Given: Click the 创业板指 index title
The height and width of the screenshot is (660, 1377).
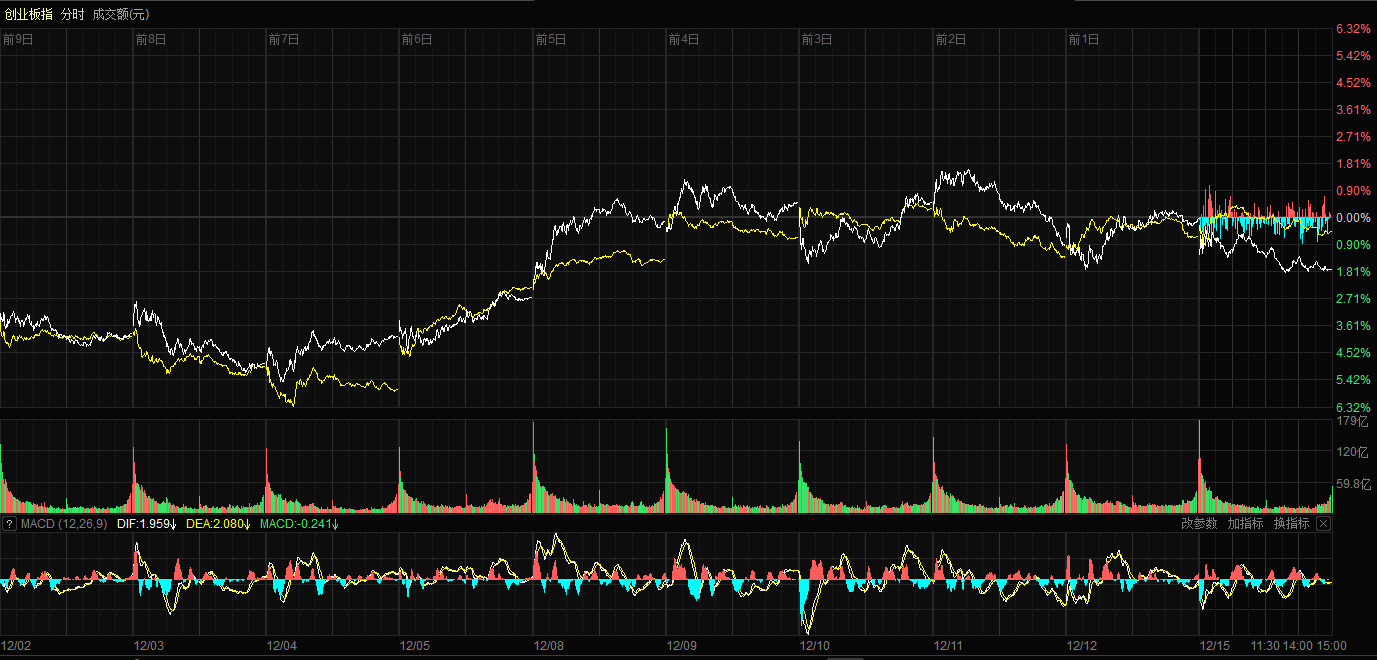Looking at the screenshot, I should (27, 14).
